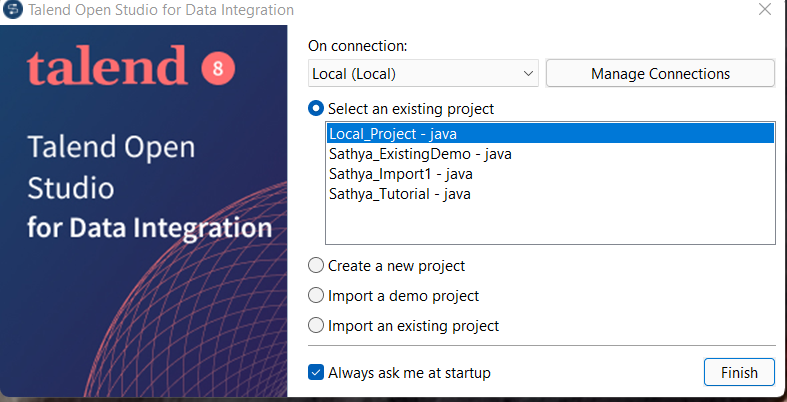Click the Manage Connections button
This screenshot has height=402, width=787.
660,74
